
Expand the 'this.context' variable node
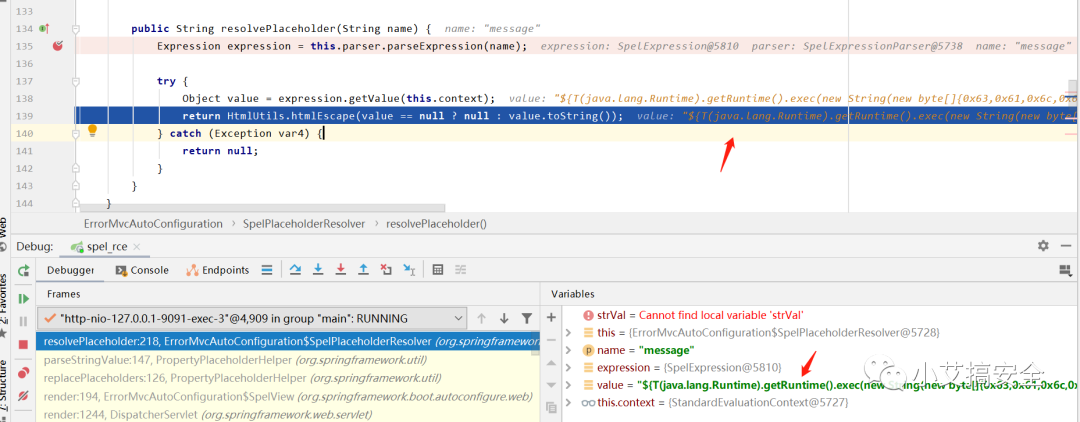pyautogui.click(x=568, y=402)
